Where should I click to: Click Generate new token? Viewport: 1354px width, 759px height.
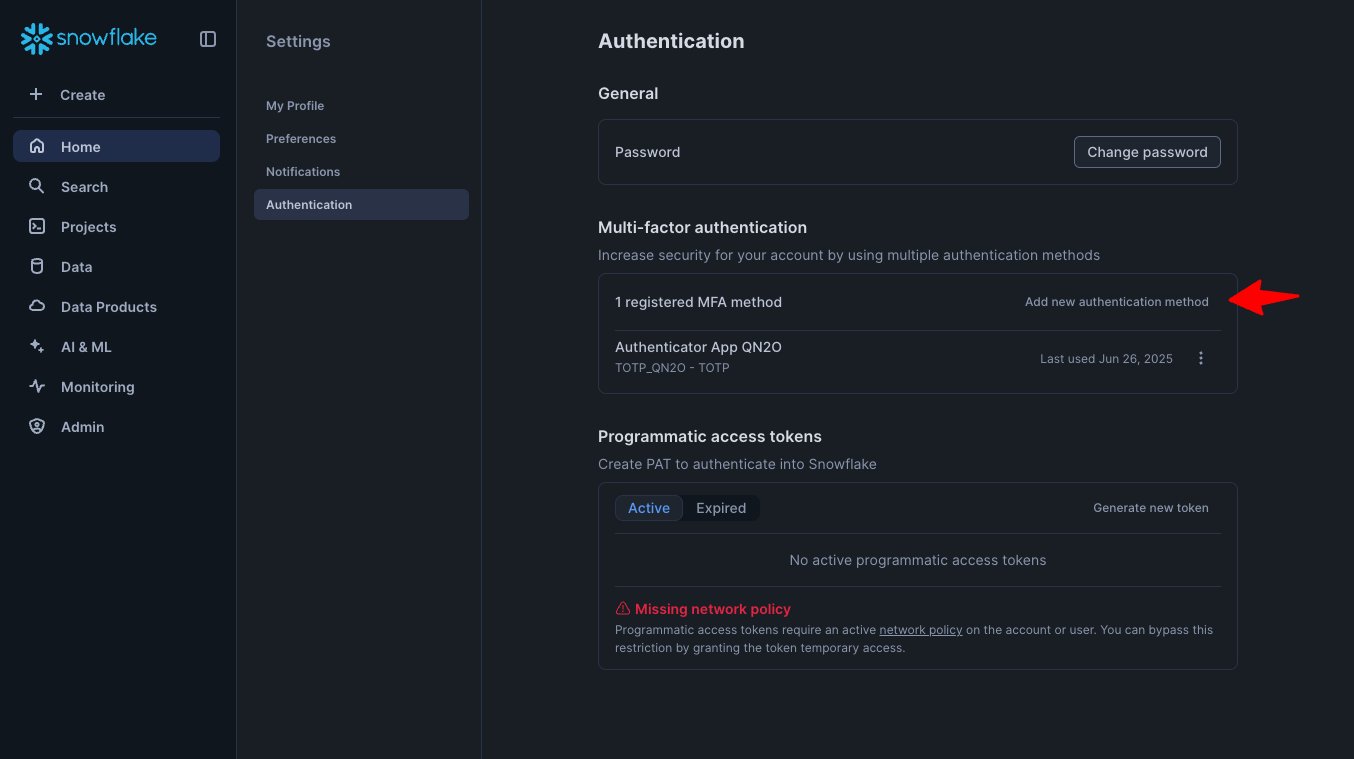pyautogui.click(x=1151, y=508)
